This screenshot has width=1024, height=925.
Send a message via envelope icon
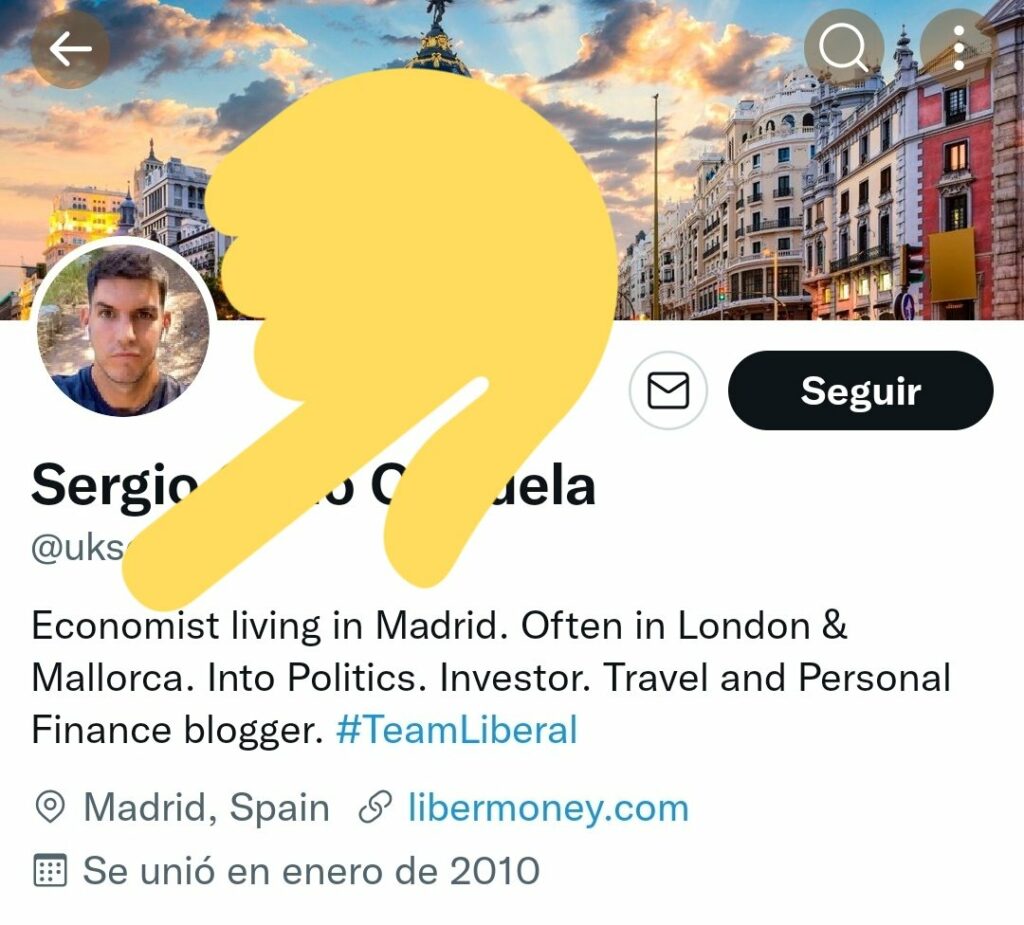click(667, 390)
